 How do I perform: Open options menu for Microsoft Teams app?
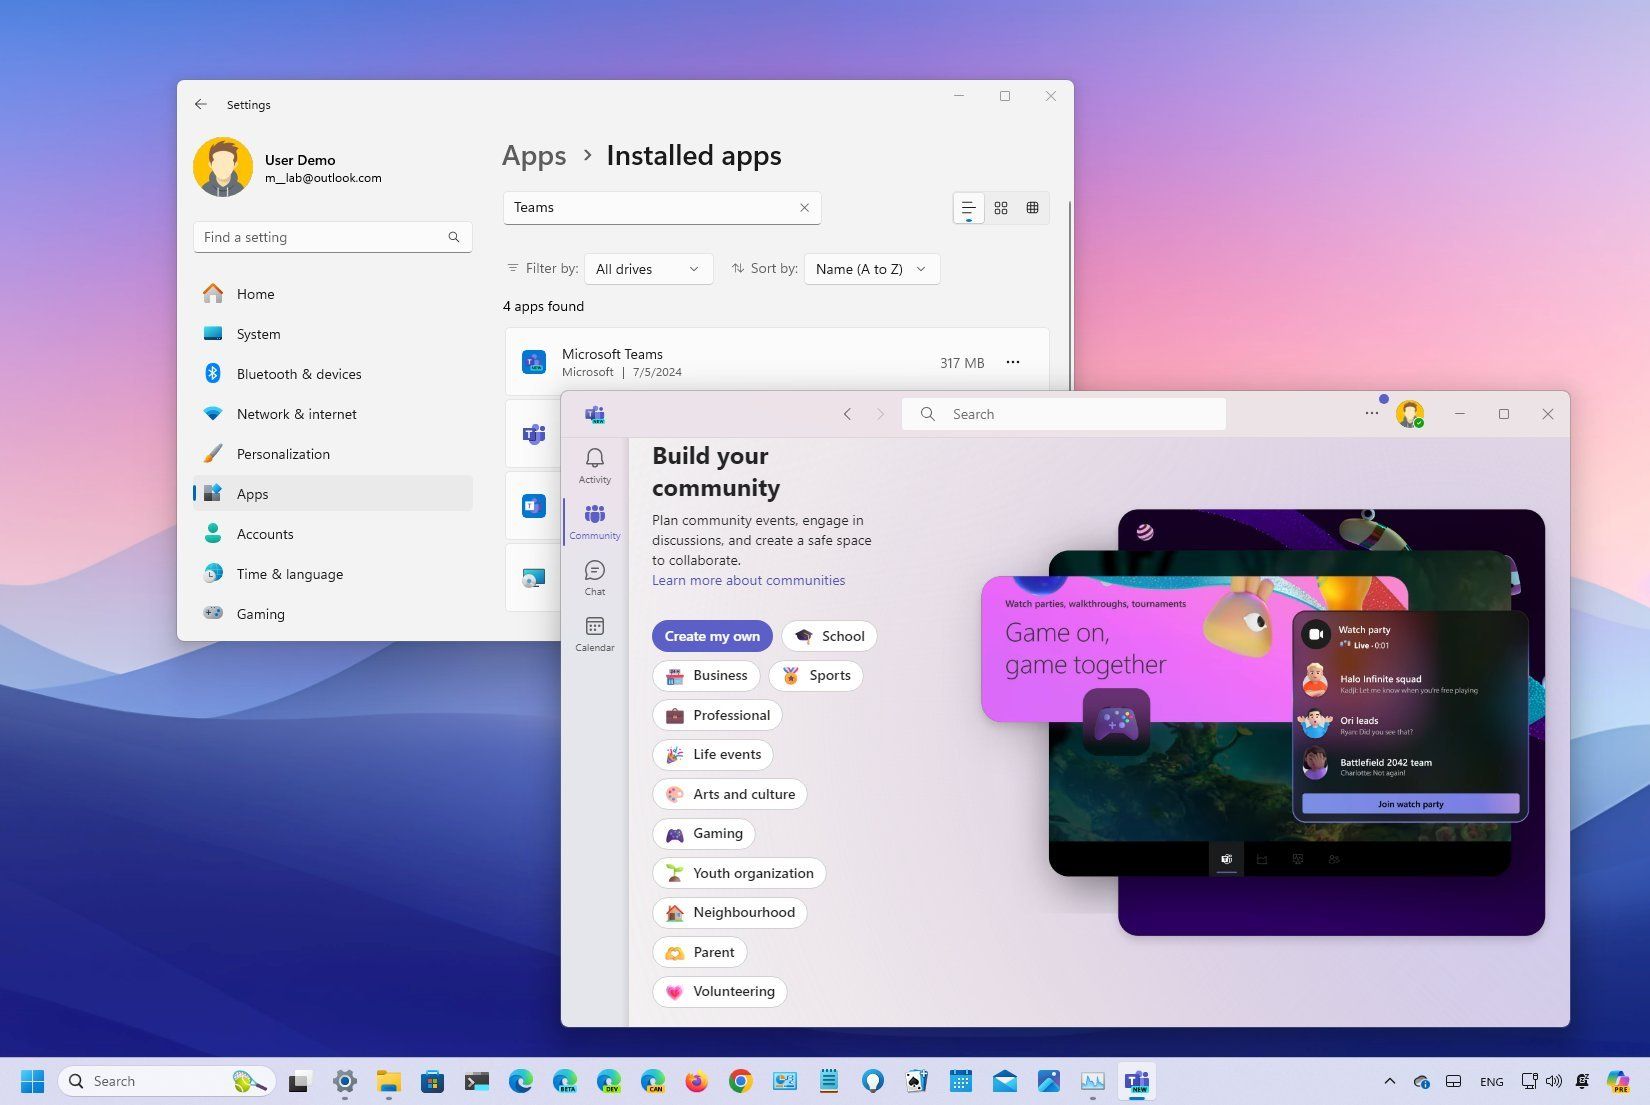tap(1013, 362)
